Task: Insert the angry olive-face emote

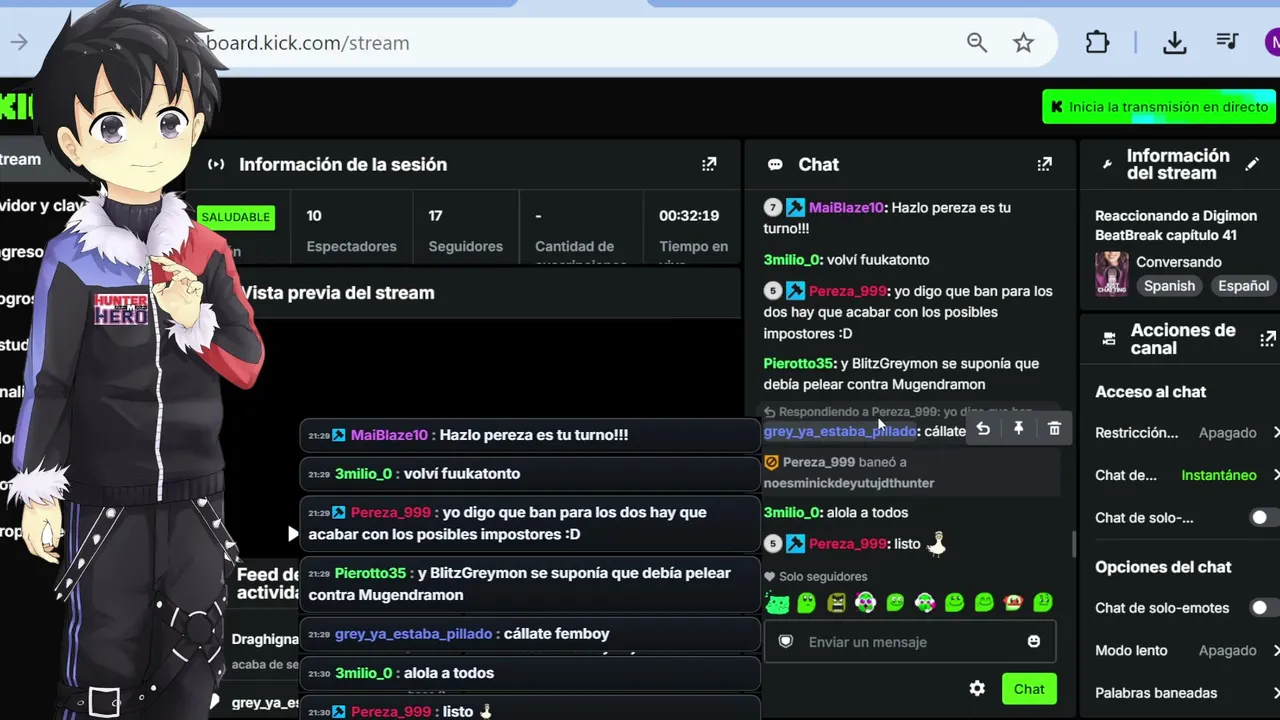Action: pos(836,602)
